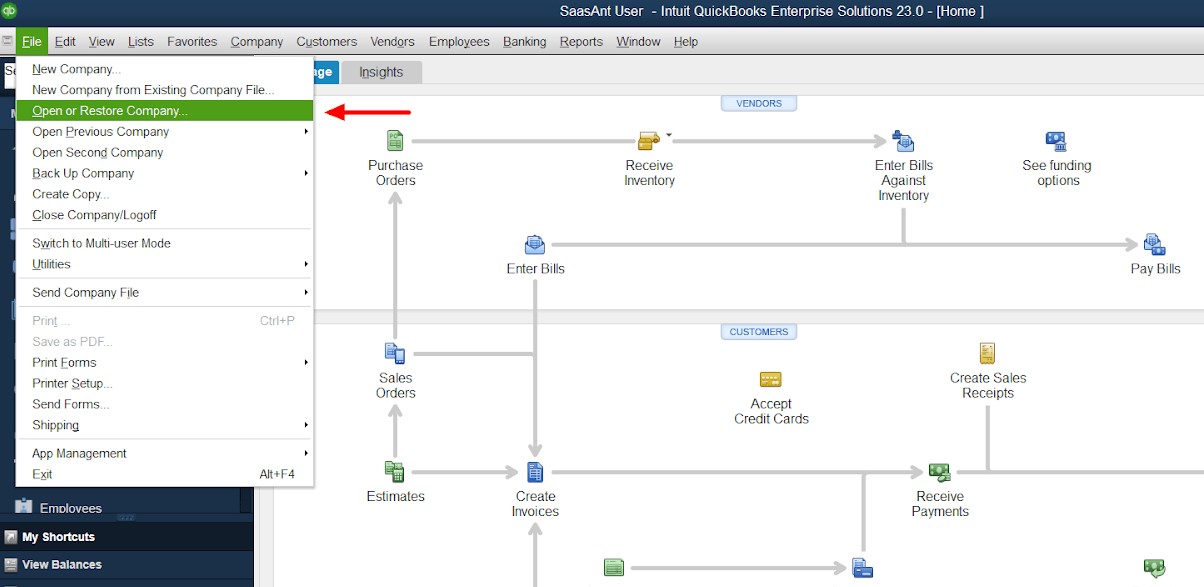Image resolution: width=1204 pixels, height=587 pixels.
Task: Close the open File menu
Action: [31, 42]
